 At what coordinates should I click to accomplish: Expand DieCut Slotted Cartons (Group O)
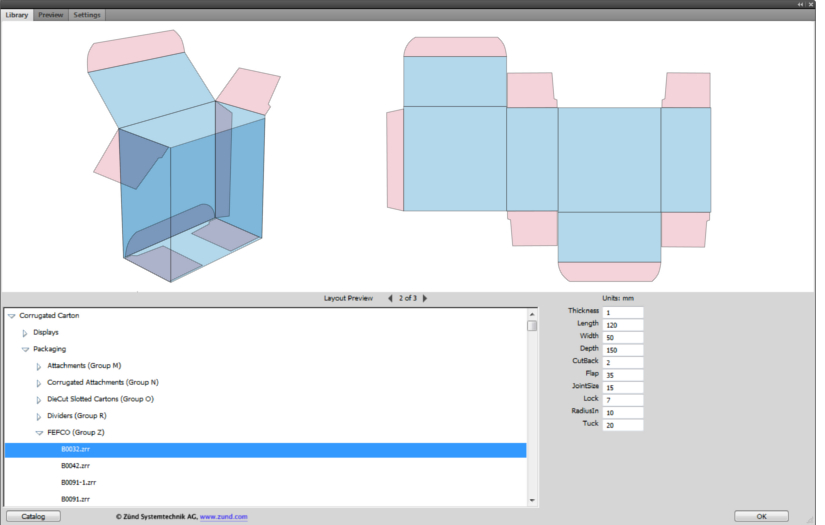tap(38, 400)
